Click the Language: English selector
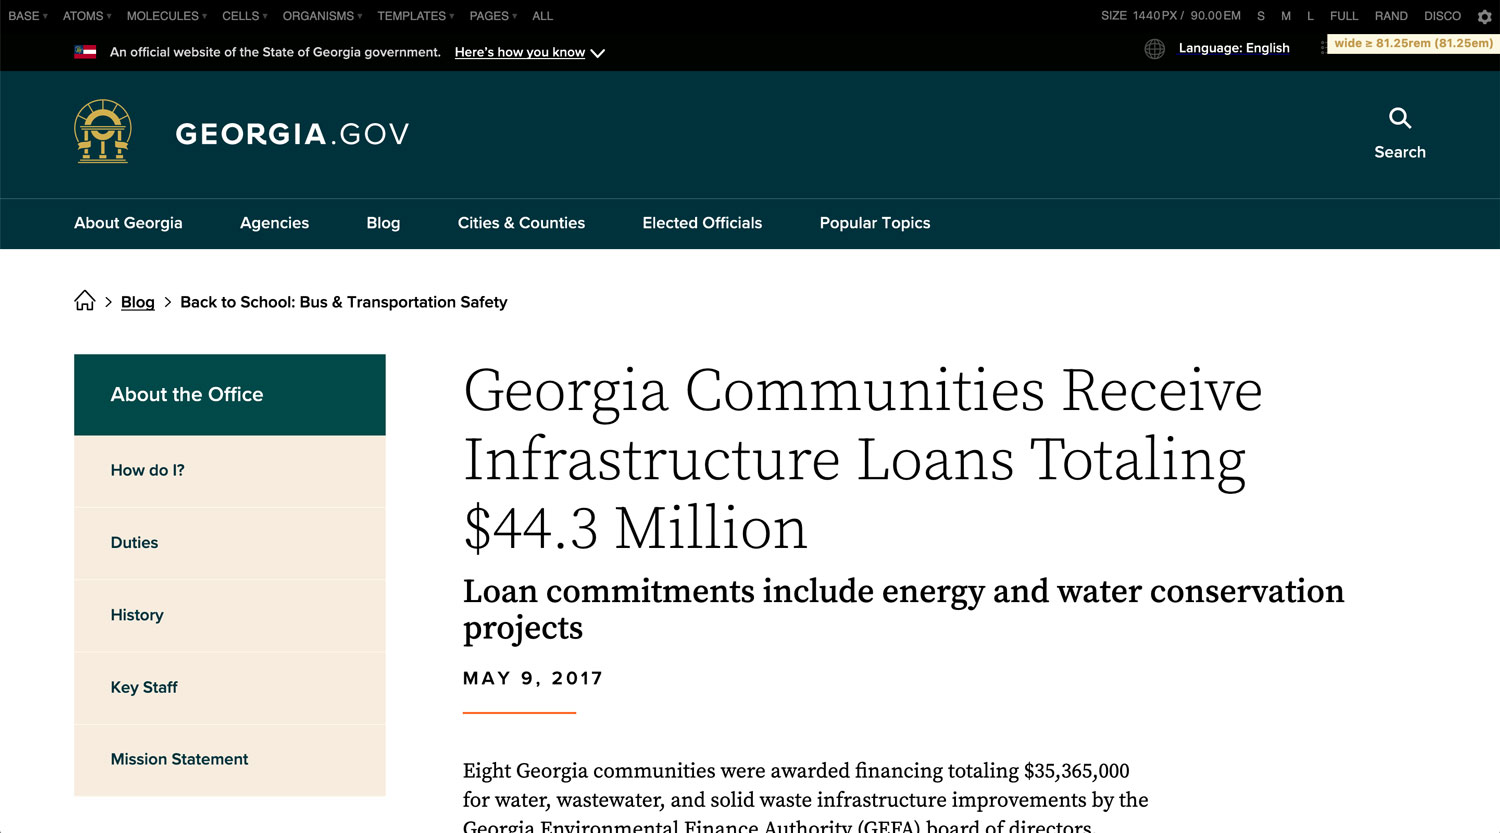The image size is (1500, 833). pyautogui.click(x=1233, y=48)
